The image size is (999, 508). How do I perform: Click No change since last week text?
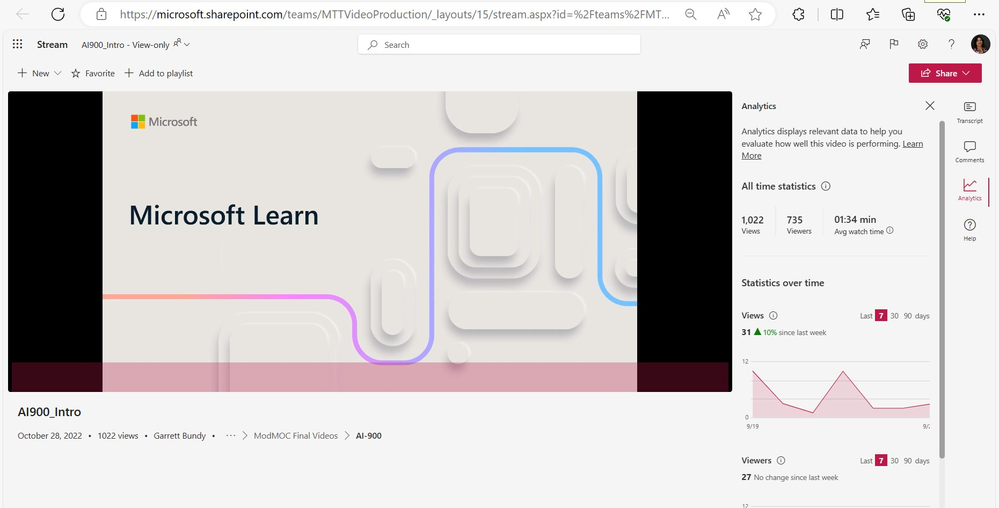(796, 477)
